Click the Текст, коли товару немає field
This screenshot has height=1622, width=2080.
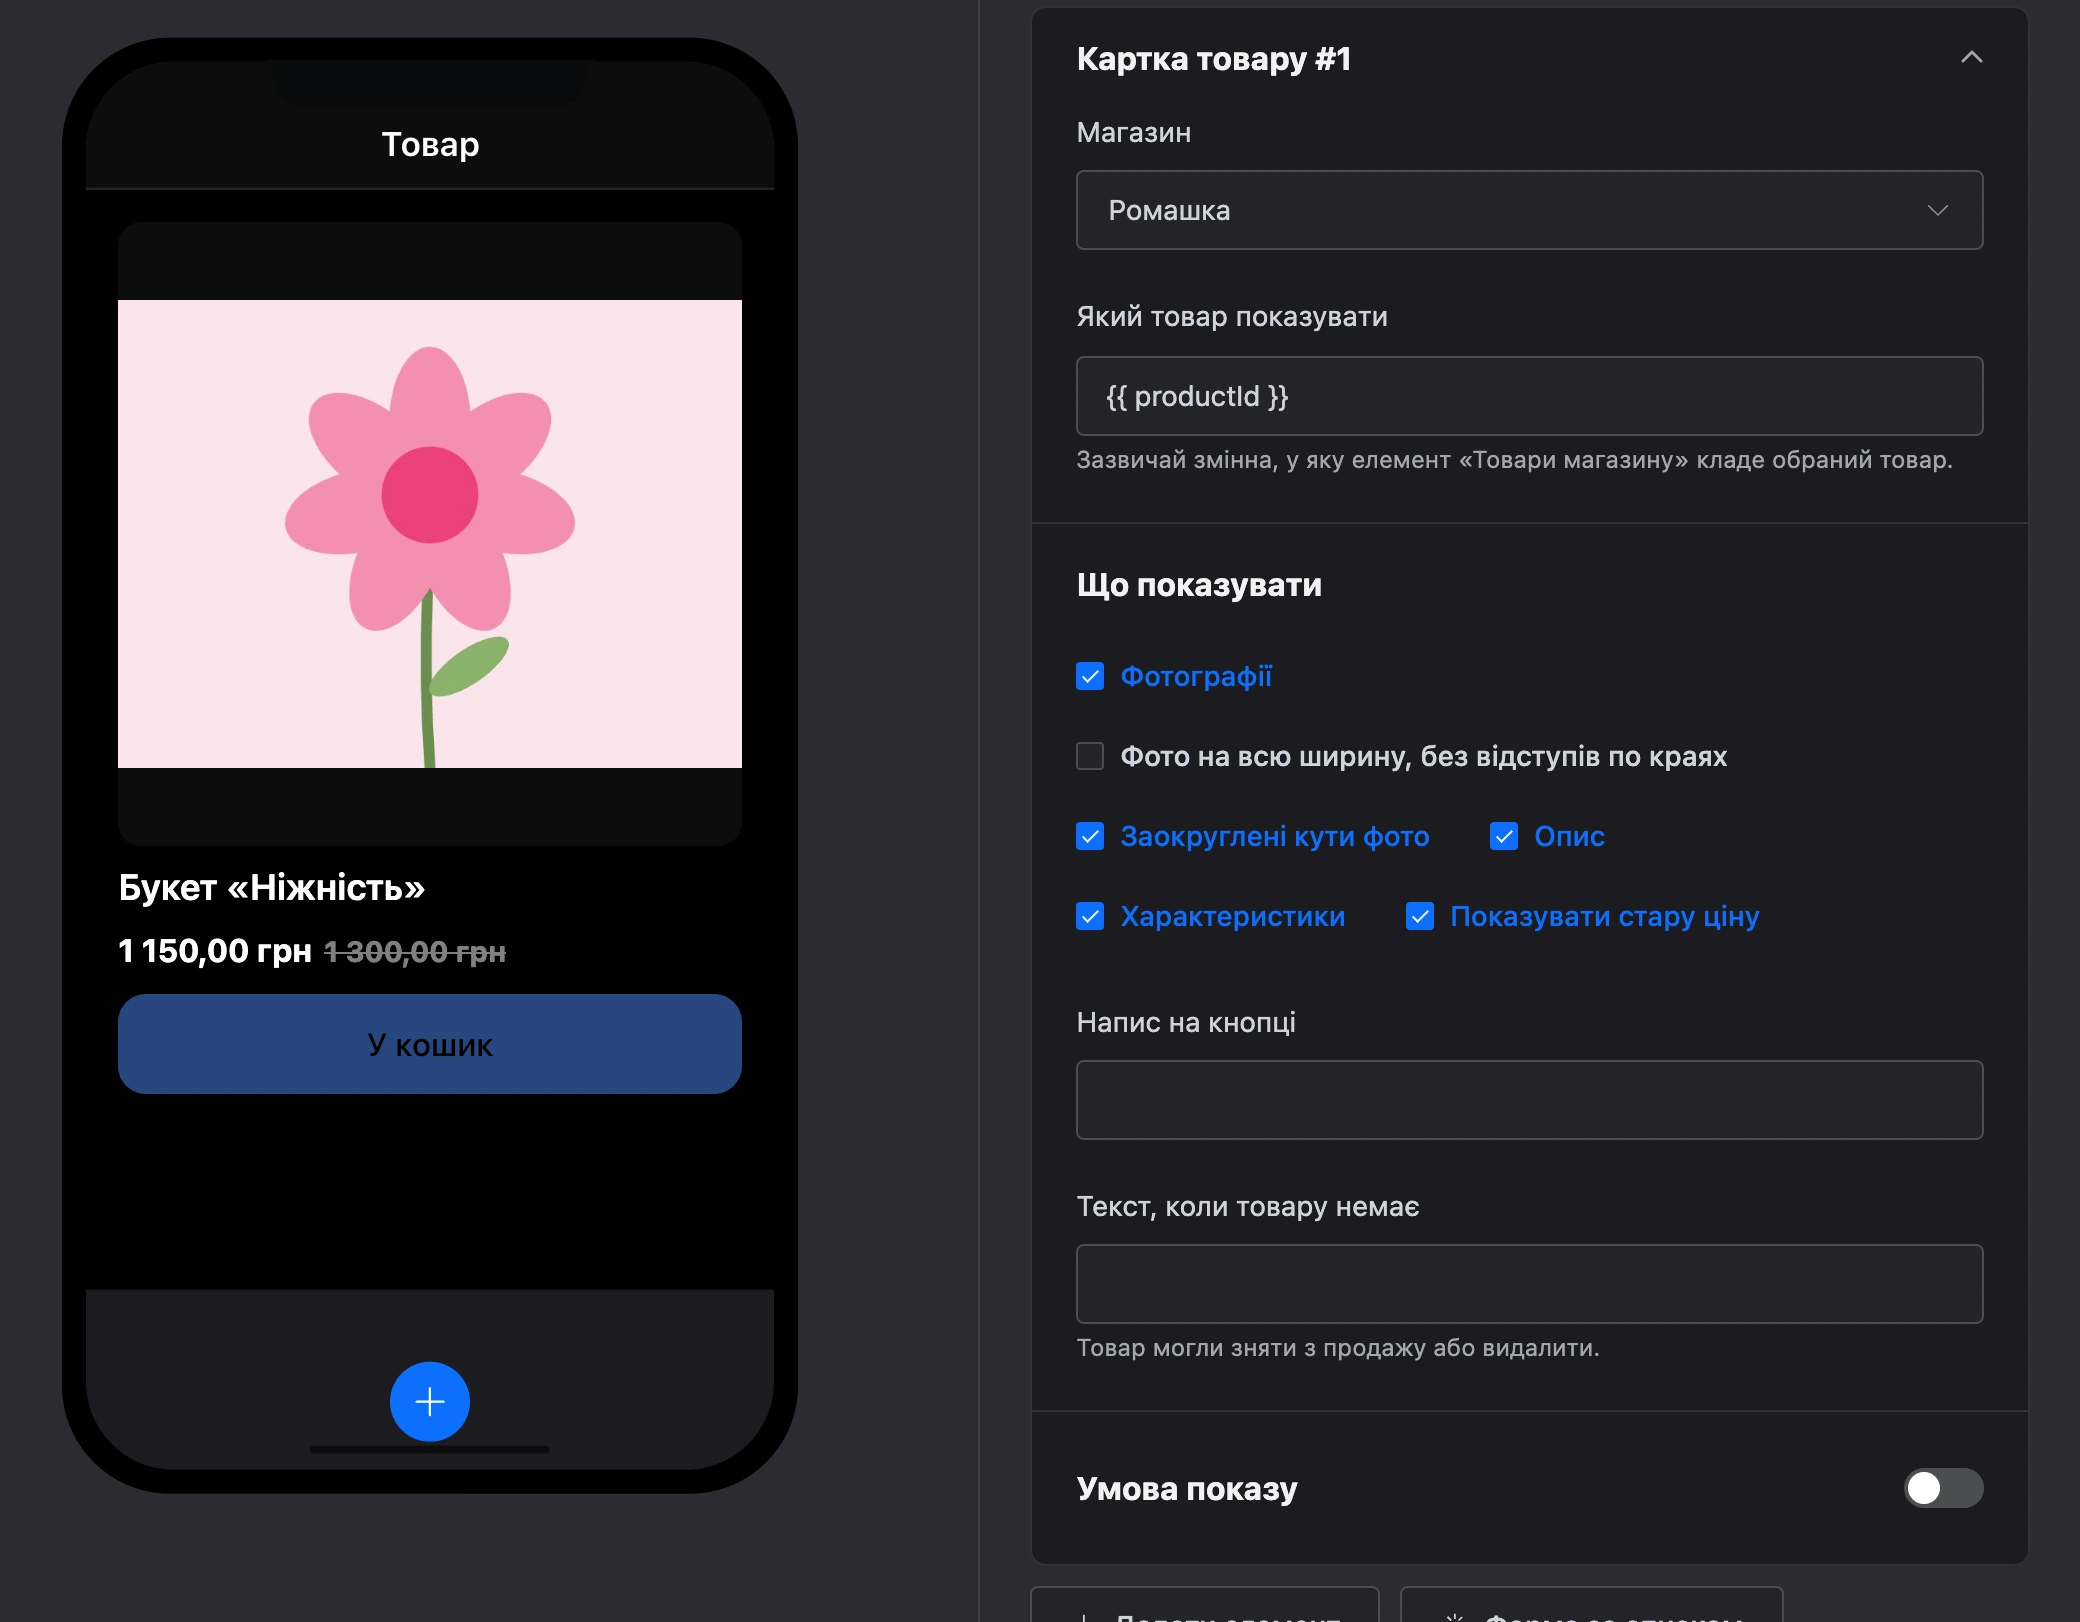1529,1284
